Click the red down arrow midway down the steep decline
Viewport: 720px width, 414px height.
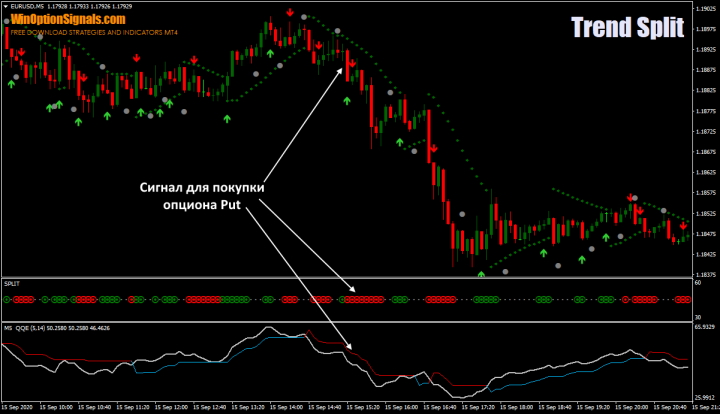pyautogui.click(x=434, y=149)
